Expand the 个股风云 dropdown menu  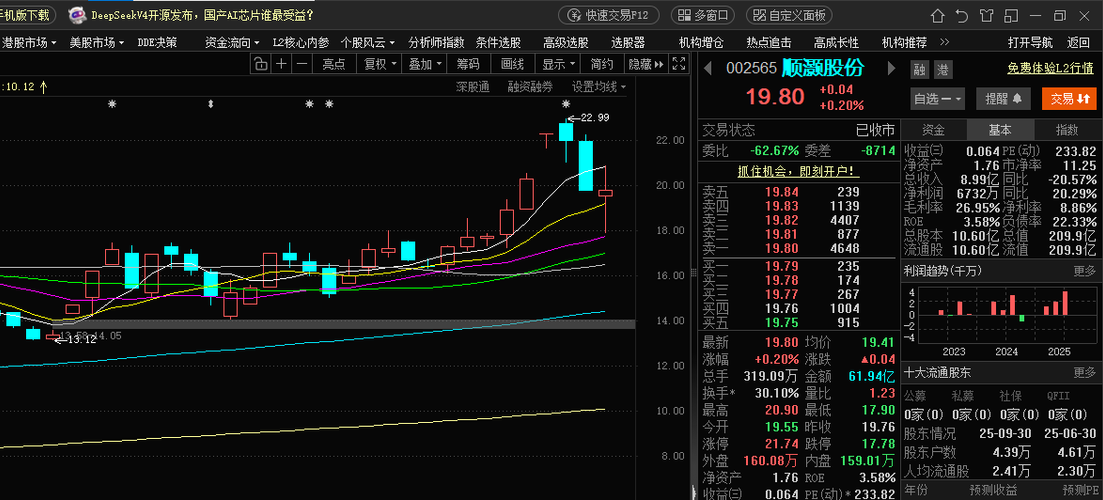[x=368, y=43]
